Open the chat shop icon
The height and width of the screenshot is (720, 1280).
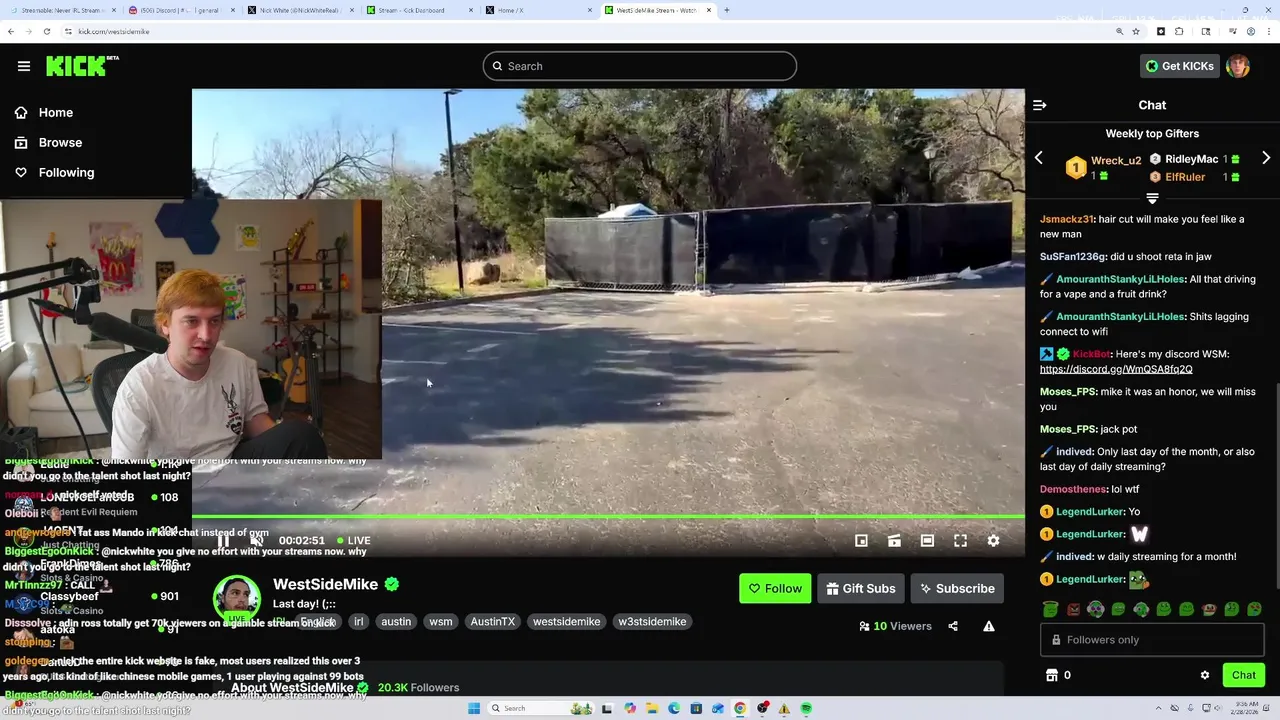[x=1052, y=675]
